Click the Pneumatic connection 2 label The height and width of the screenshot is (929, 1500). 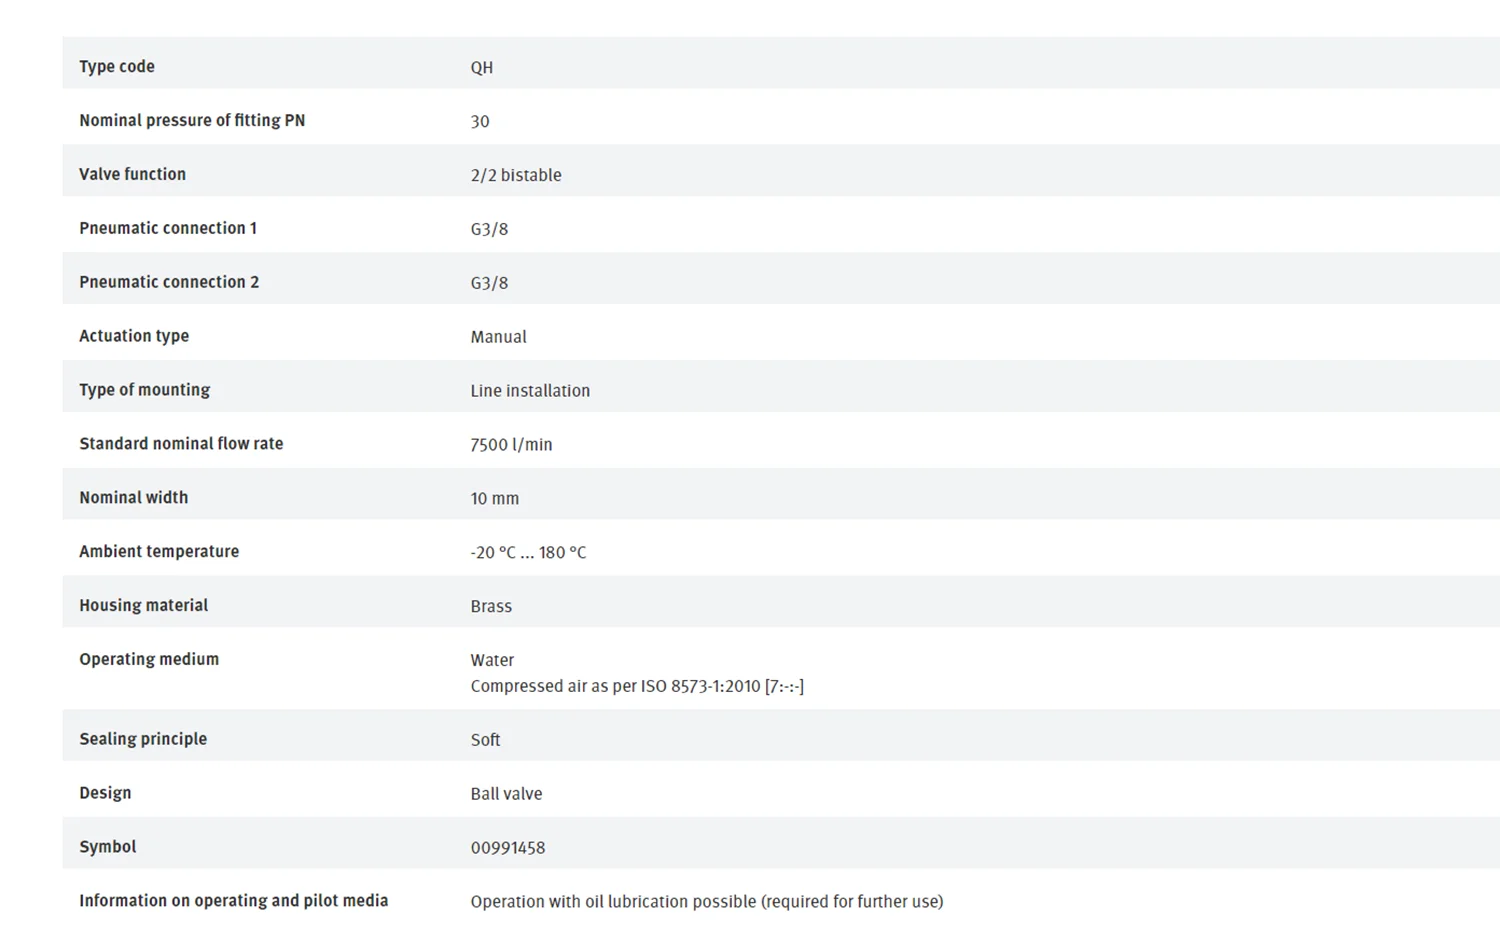(169, 282)
